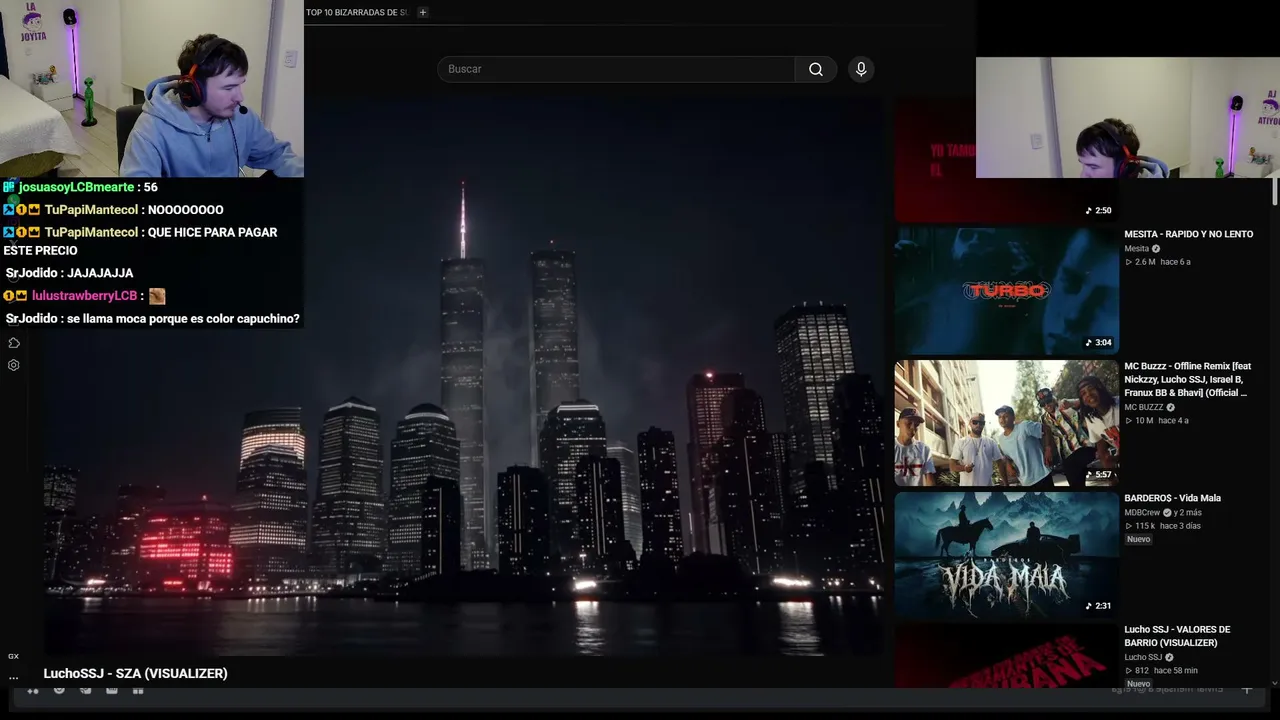Visit the Mesita channel
1280x720 pixels.
pos(1136,249)
